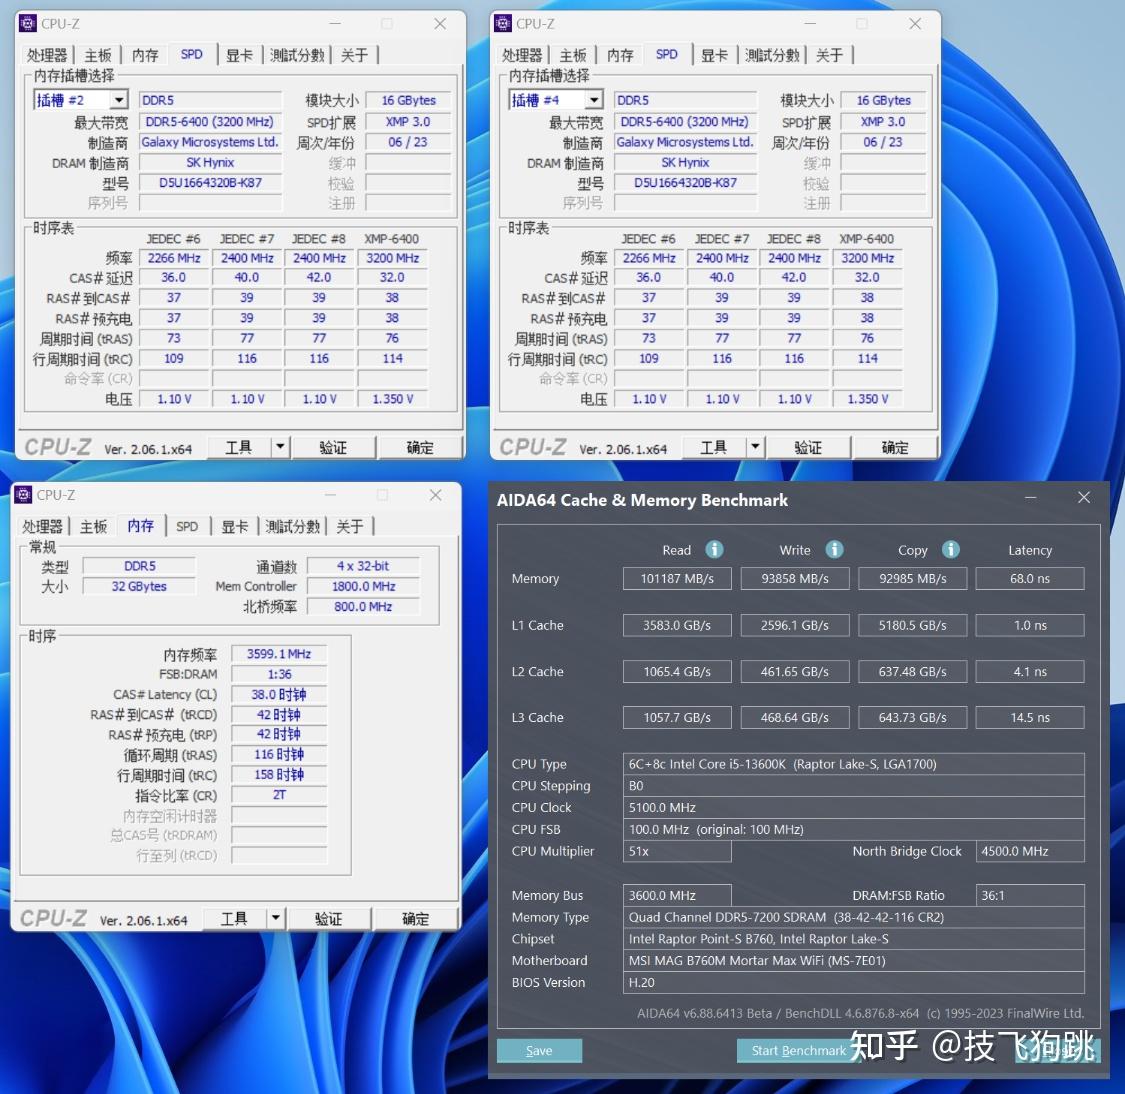
Task: Open 显卡 tab in slot #2 window
Action: coord(239,55)
